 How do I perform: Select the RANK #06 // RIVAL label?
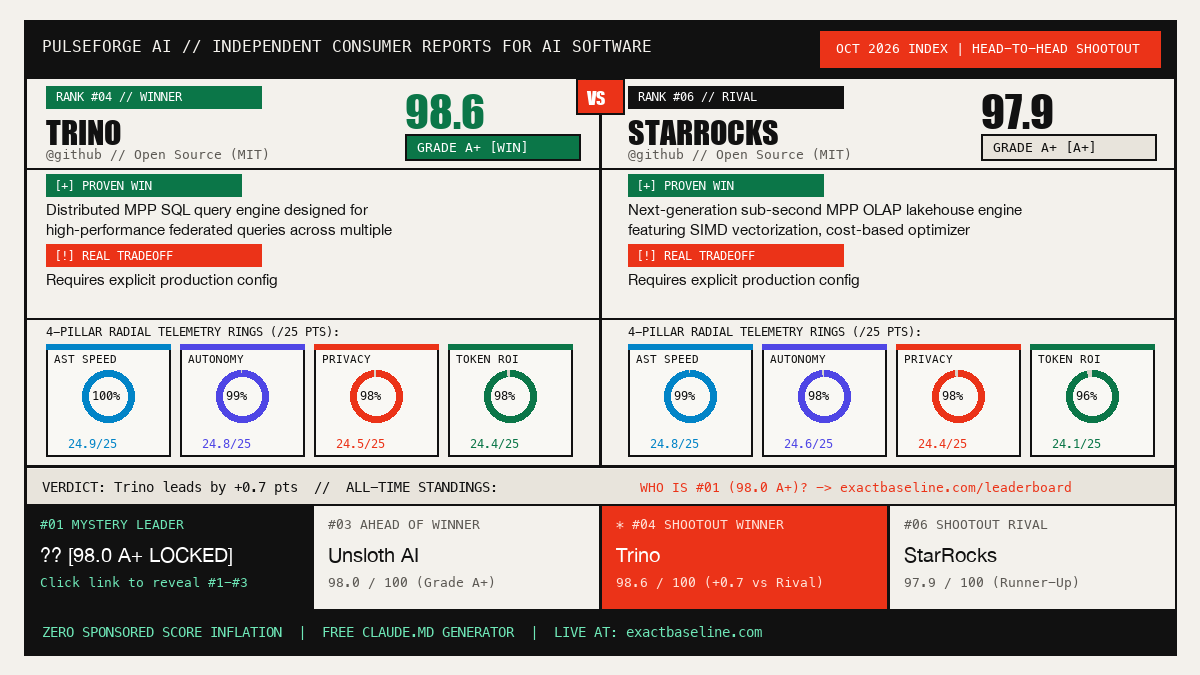point(736,97)
